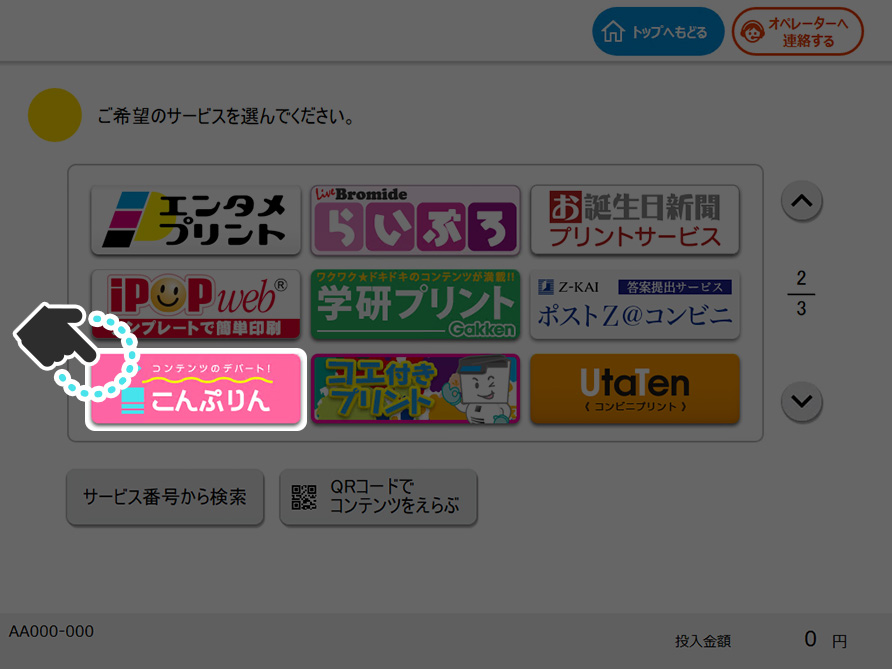Select the 学研プリント Gakken tile
Image resolution: width=892 pixels, height=669 pixels.
415,304
